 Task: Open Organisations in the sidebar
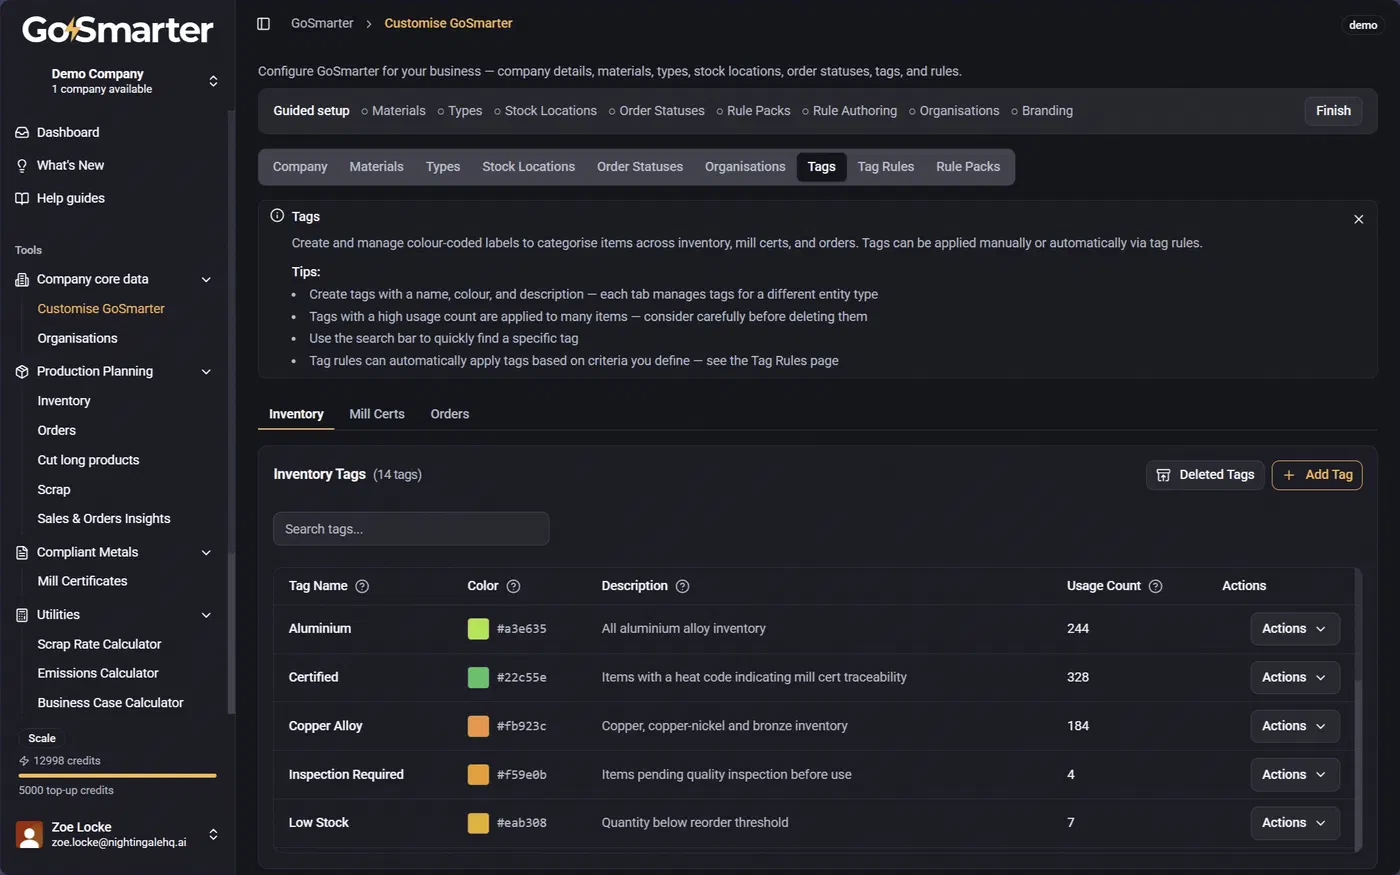tap(77, 338)
